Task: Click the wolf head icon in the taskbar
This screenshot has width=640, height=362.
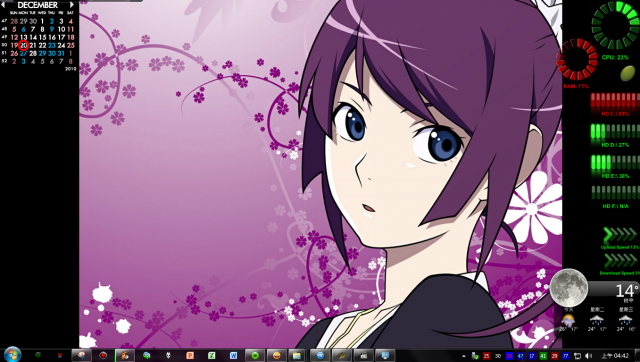Action: (x=168, y=355)
